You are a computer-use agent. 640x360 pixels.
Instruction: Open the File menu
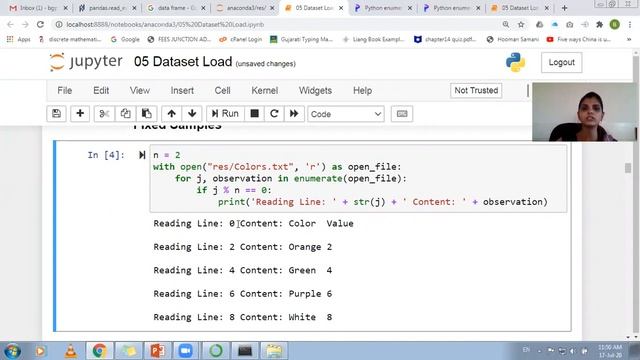[x=64, y=91]
